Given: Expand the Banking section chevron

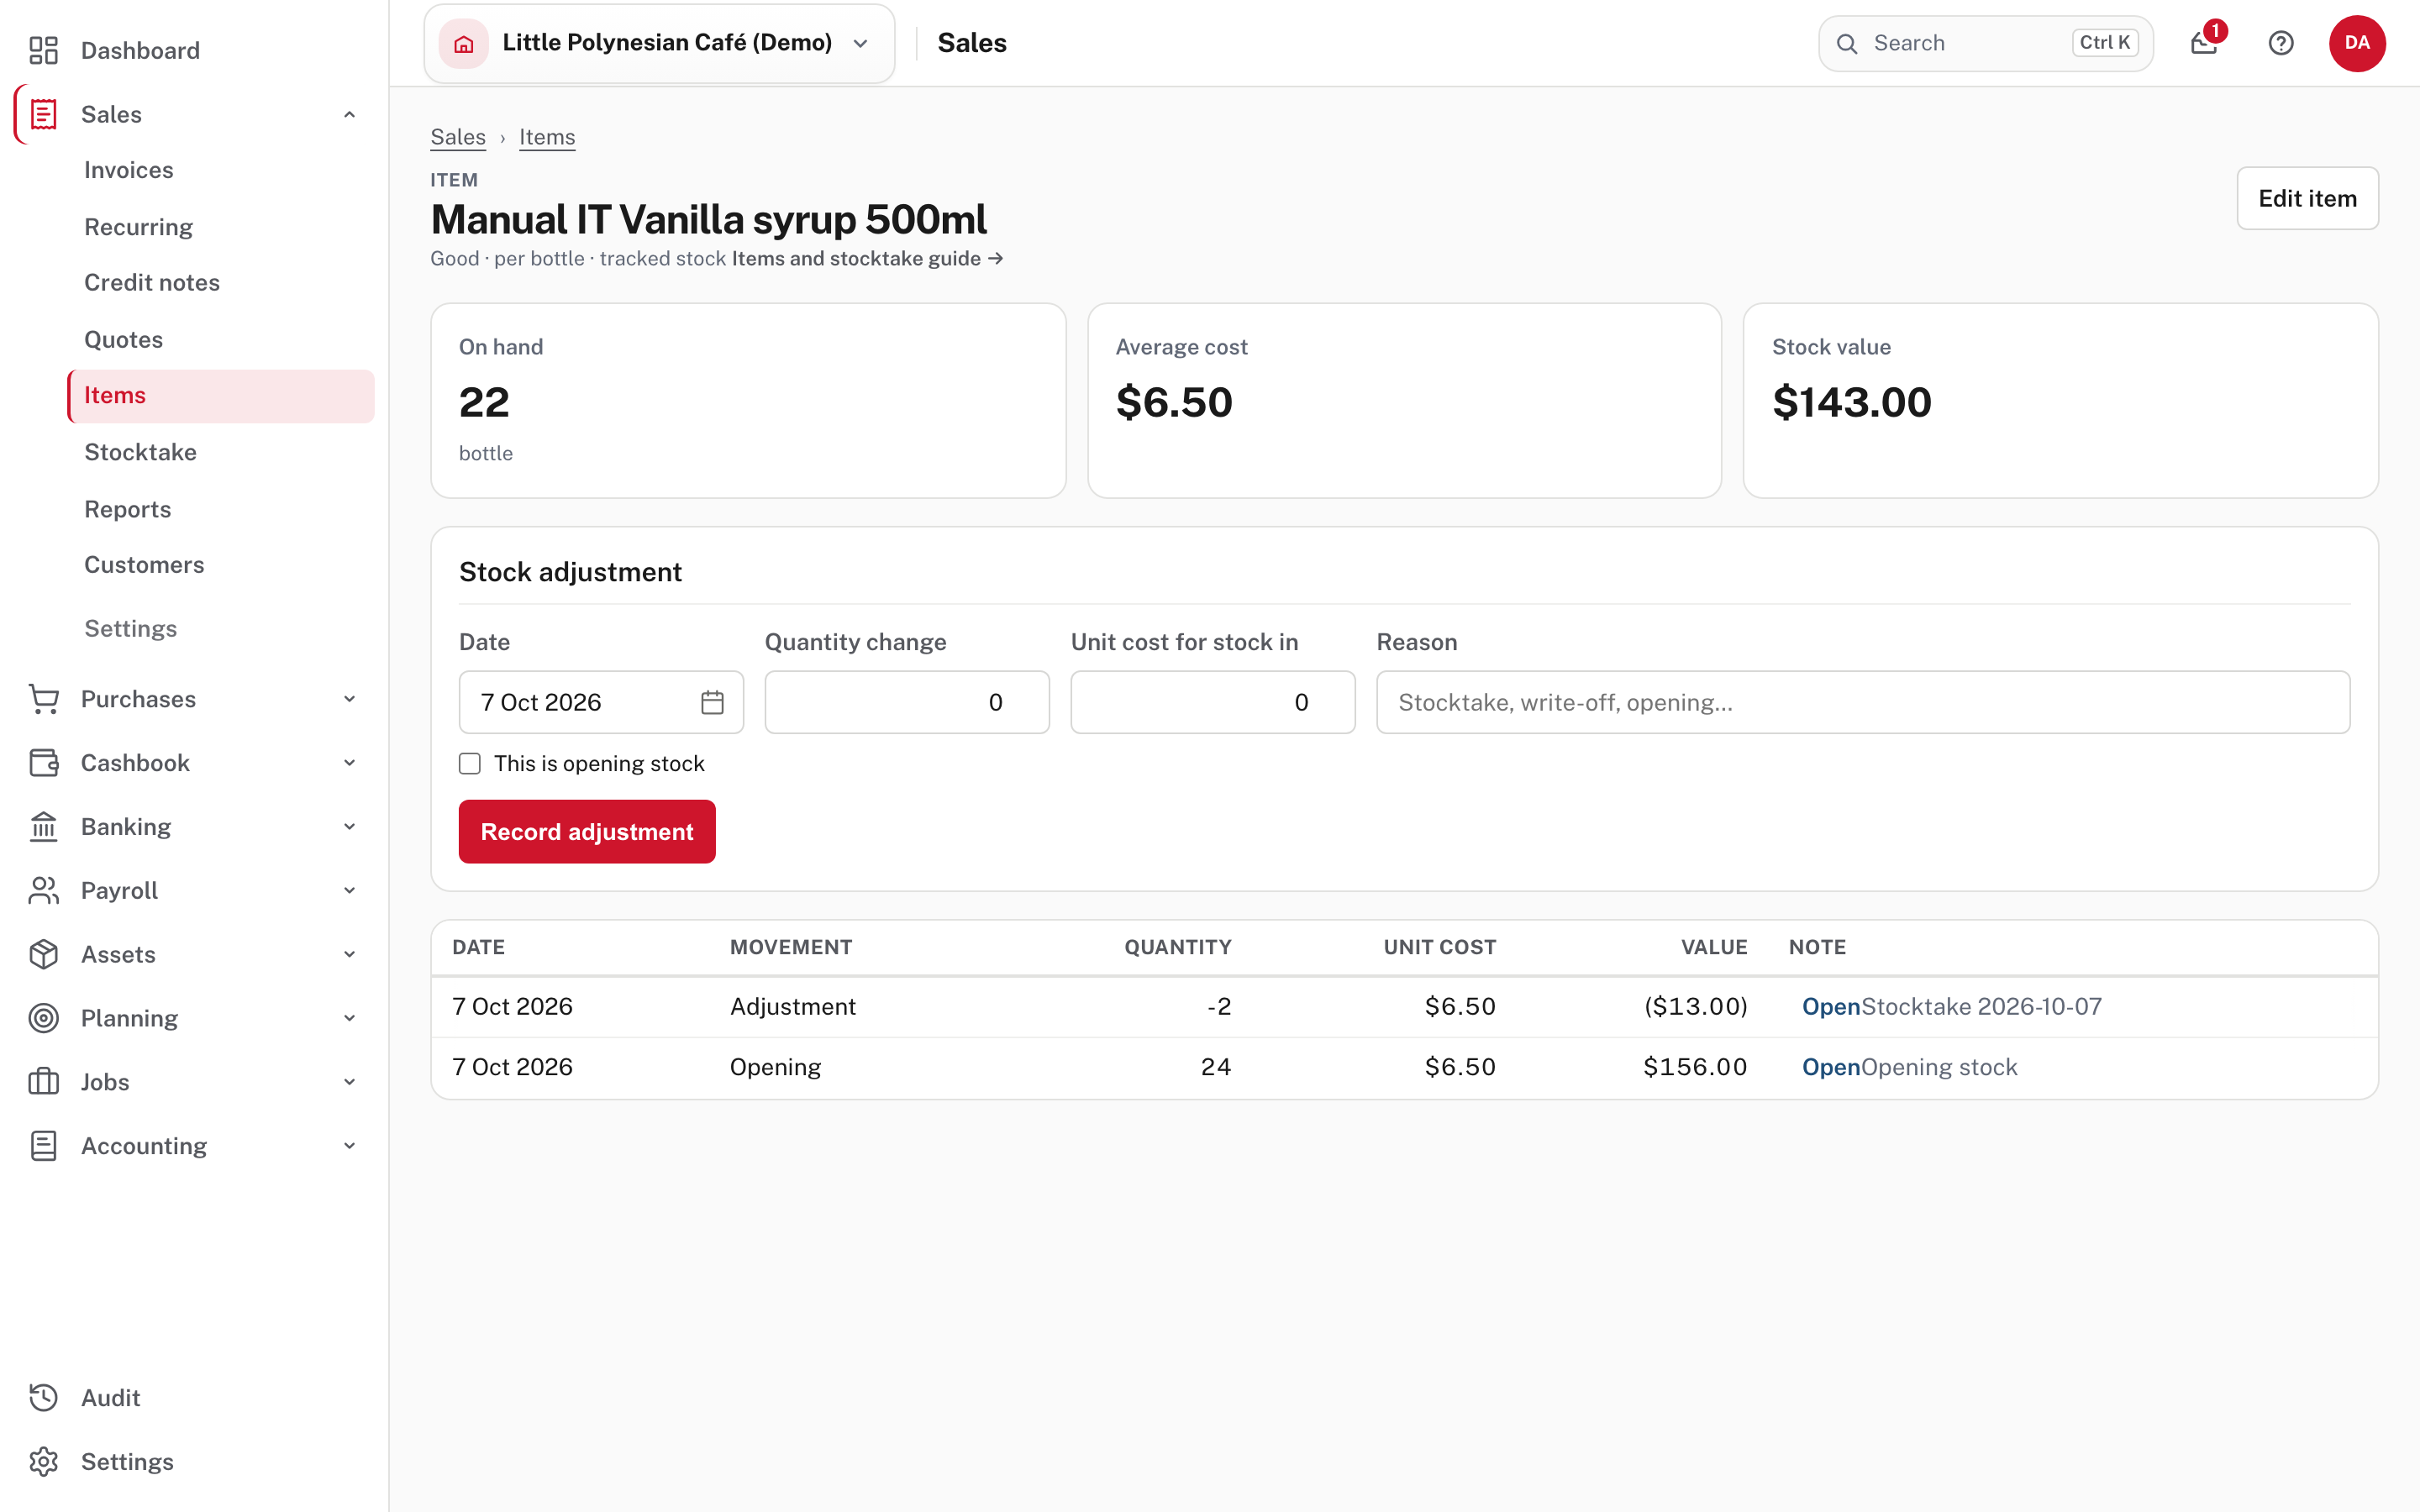Looking at the screenshot, I should 349,827.
